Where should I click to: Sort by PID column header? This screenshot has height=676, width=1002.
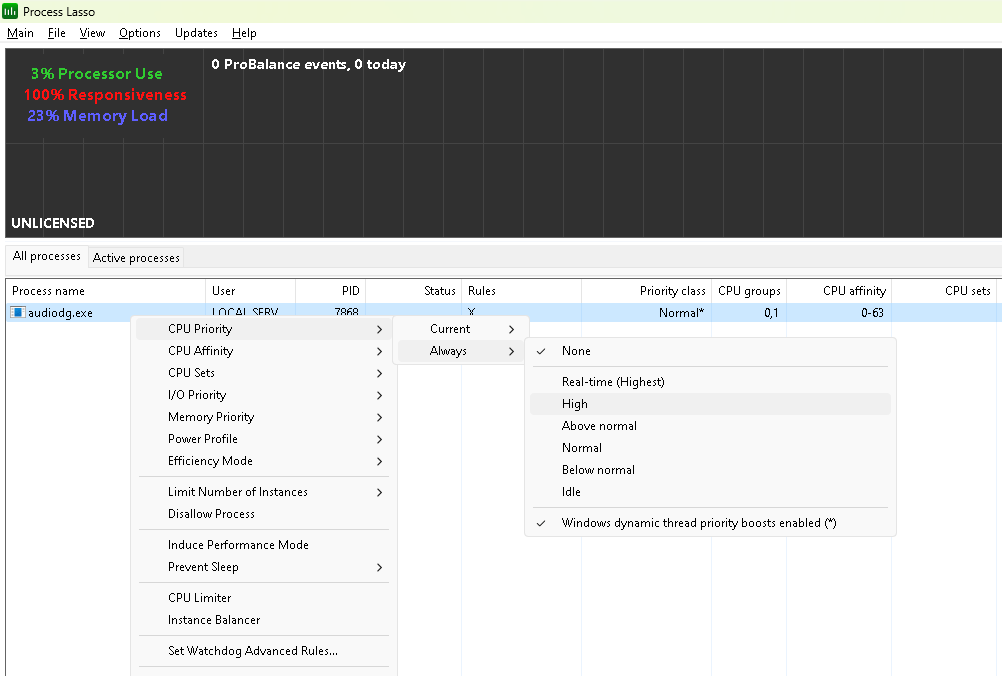tap(330, 291)
